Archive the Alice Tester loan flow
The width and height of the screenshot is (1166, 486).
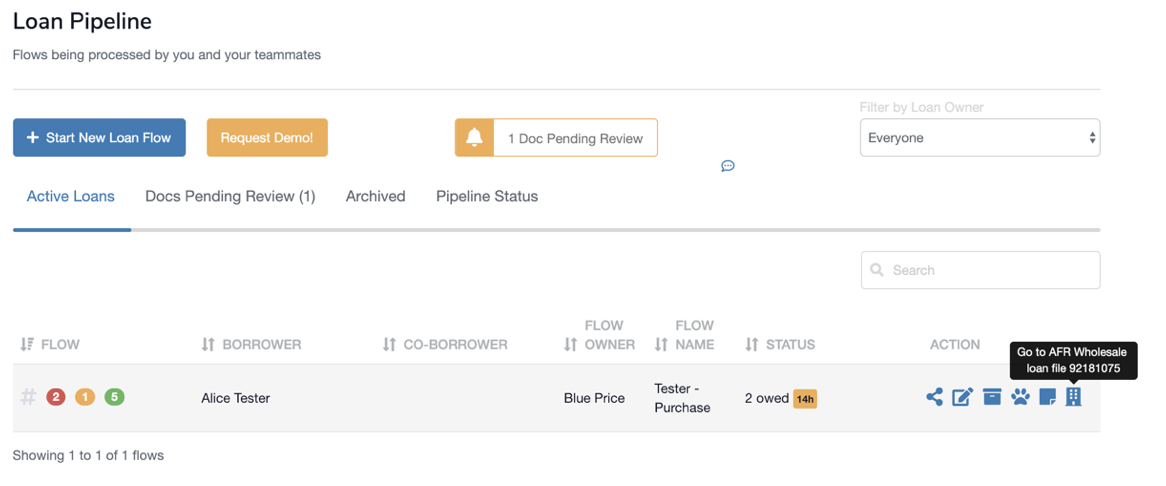(x=991, y=397)
